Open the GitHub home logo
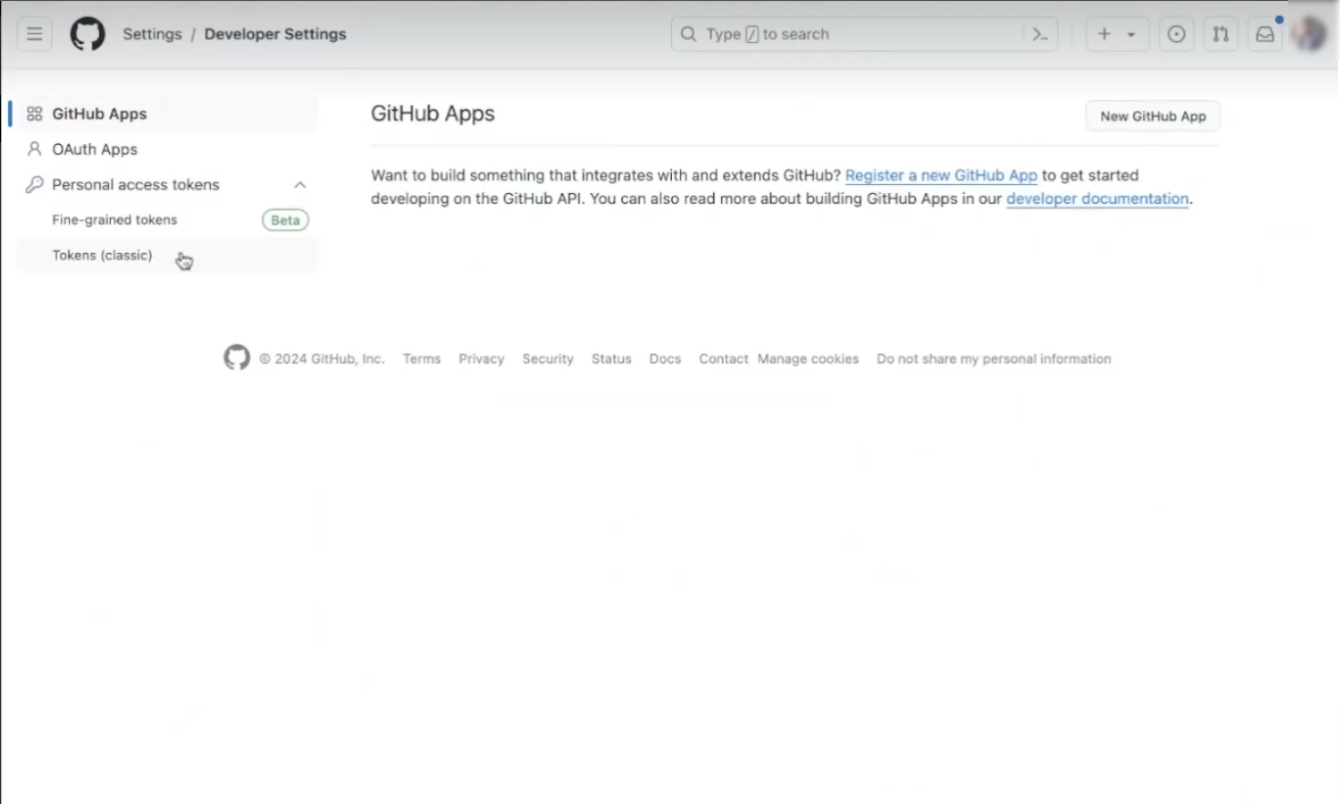This screenshot has width=1340, height=804. [x=87, y=33]
